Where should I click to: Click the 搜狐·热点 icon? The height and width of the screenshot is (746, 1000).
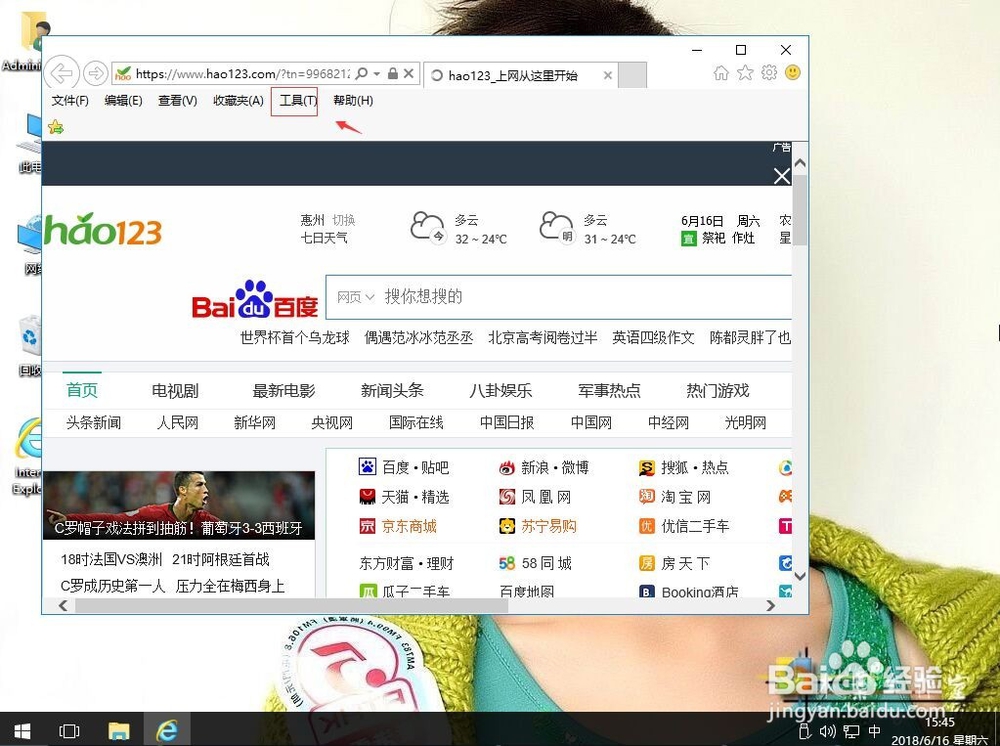(647, 467)
